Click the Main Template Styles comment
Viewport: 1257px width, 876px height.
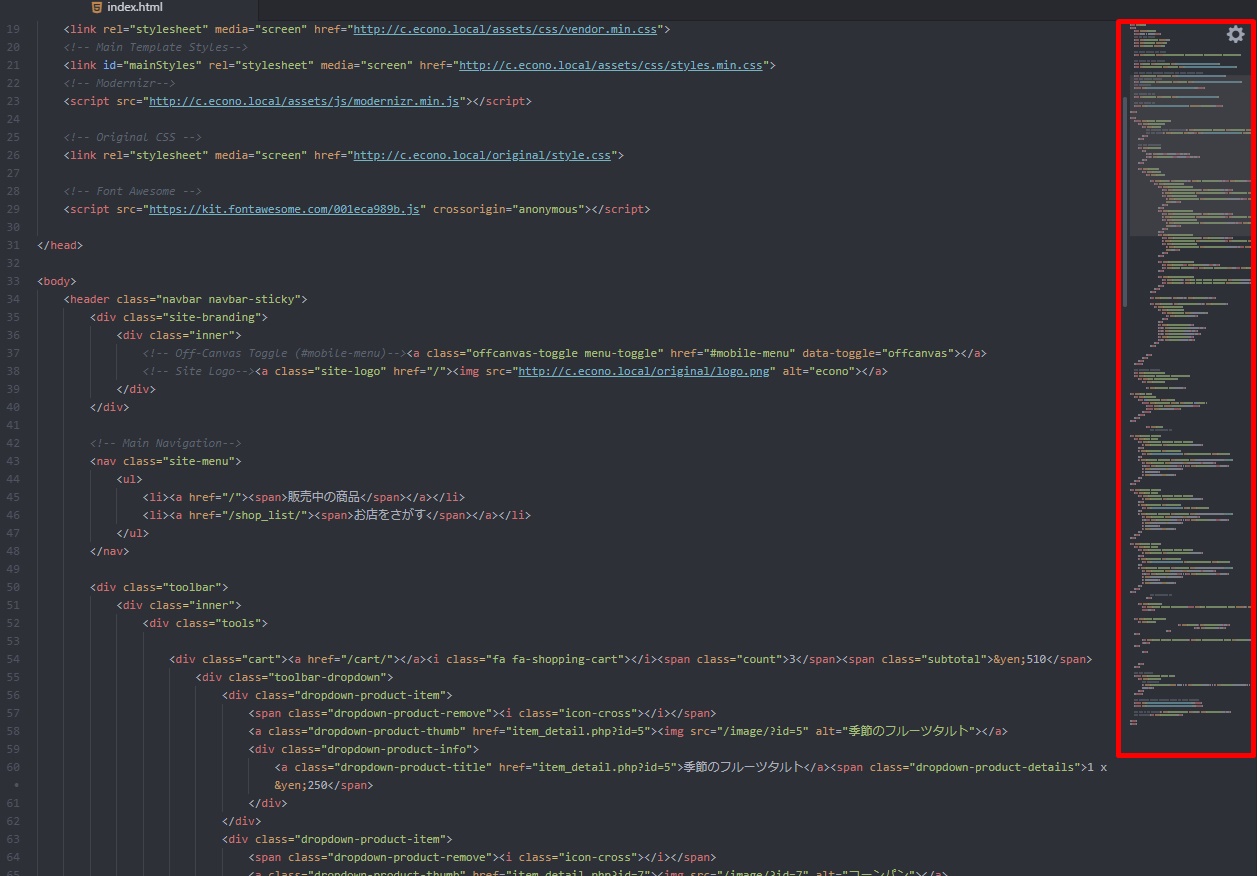coord(155,47)
